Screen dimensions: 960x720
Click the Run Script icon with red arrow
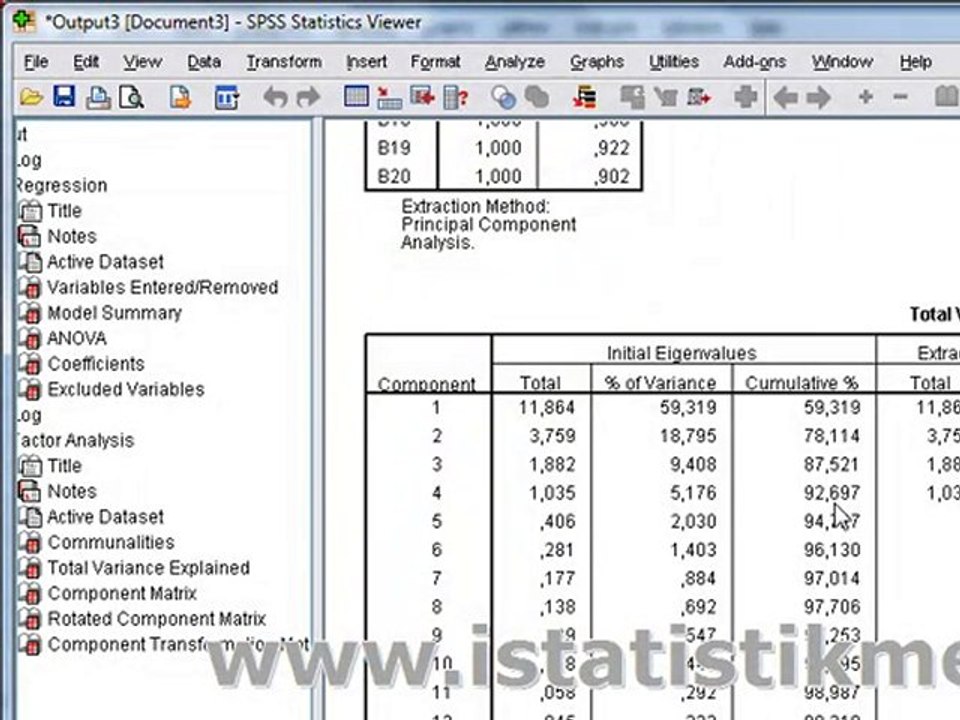[699, 97]
